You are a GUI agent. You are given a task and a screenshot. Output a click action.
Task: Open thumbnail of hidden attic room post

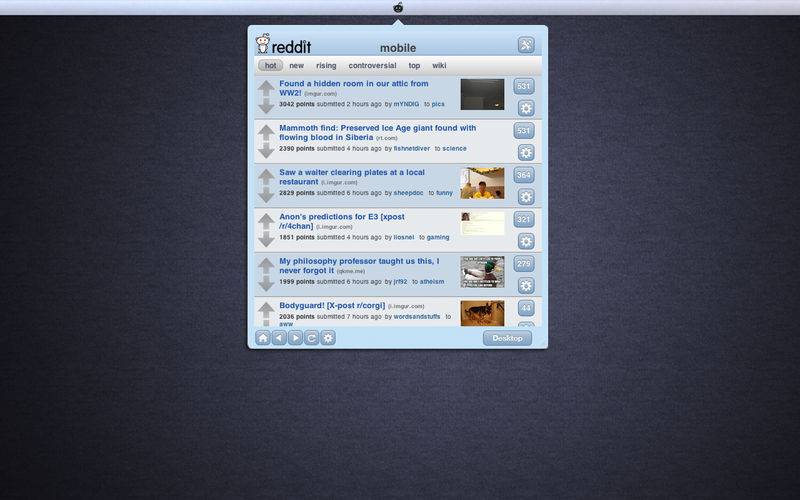(482, 94)
